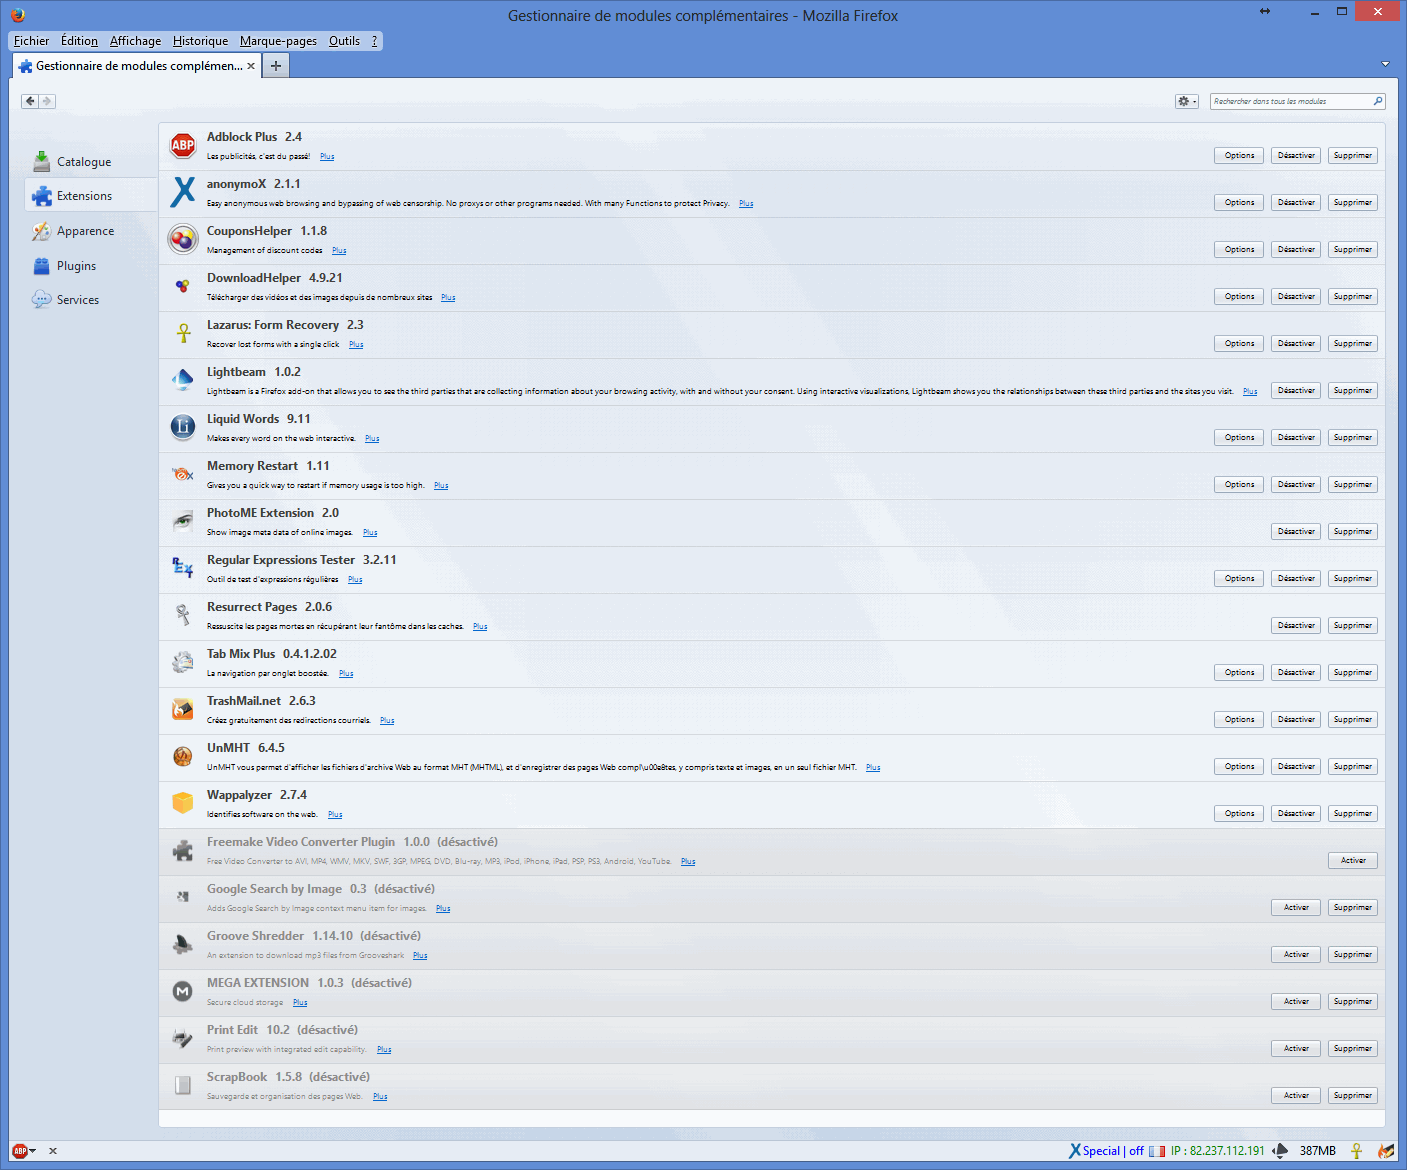Click the Lightbeam extension icon
The height and width of the screenshot is (1170, 1407).
coord(183,380)
